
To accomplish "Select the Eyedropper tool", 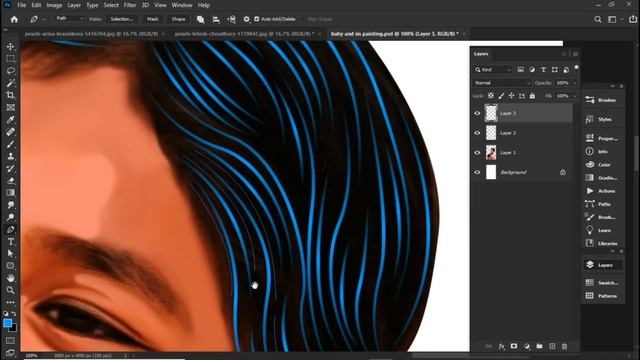I will coord(11,120).
